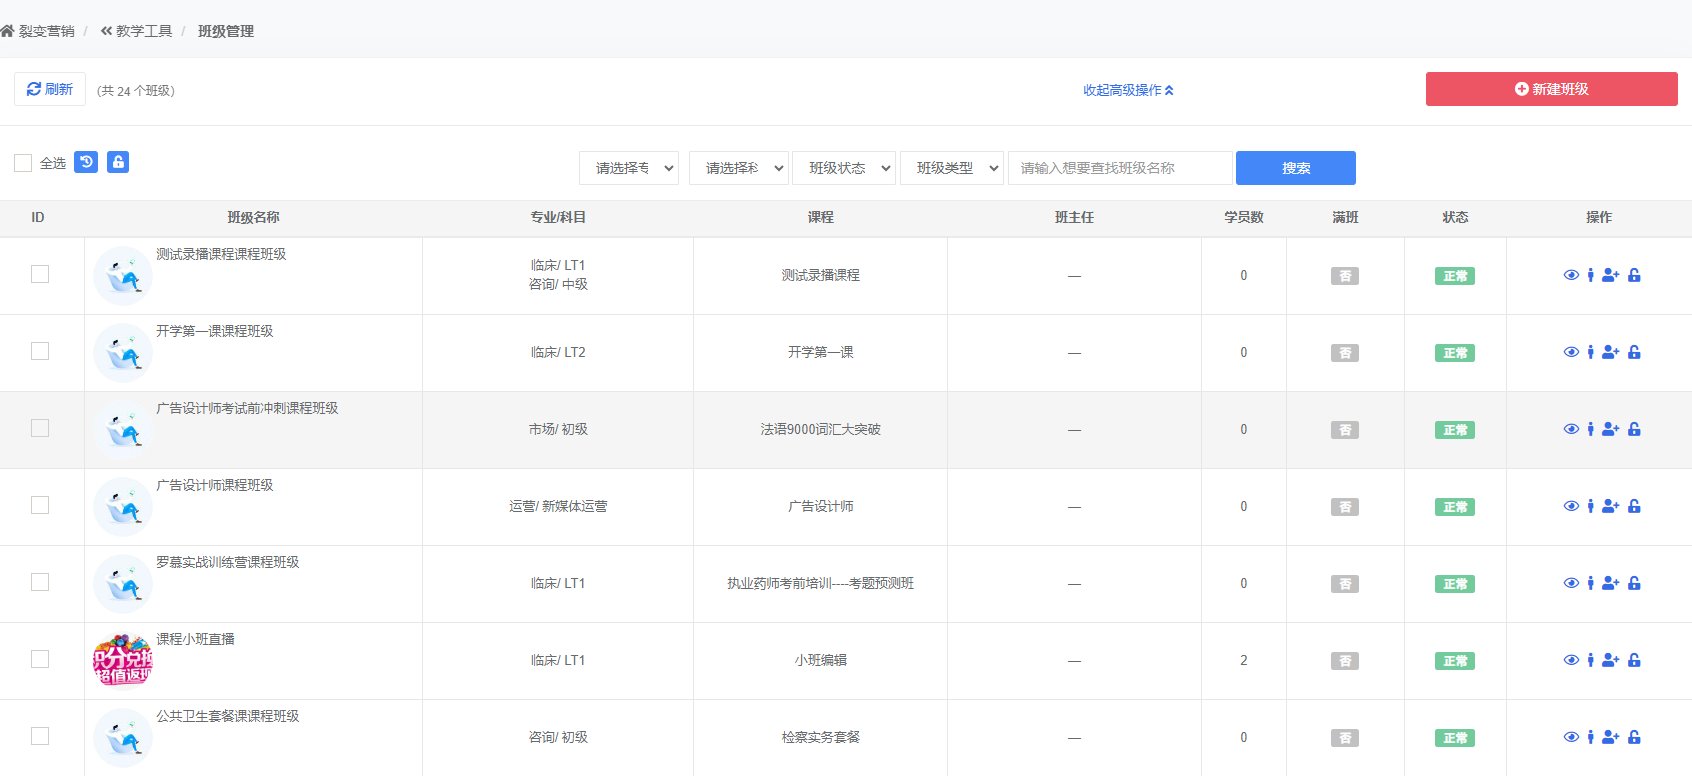The width and height of the screenshot is (1692, 776).
Task: Collapse advanced options via 收起高级操作
Action: (1128, 90)
